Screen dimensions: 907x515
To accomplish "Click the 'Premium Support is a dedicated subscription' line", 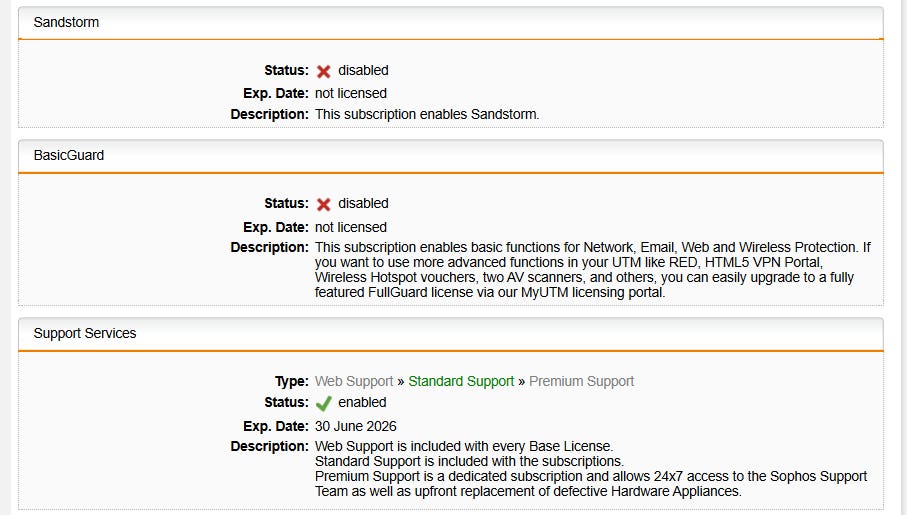I will (x=590, y=476).
